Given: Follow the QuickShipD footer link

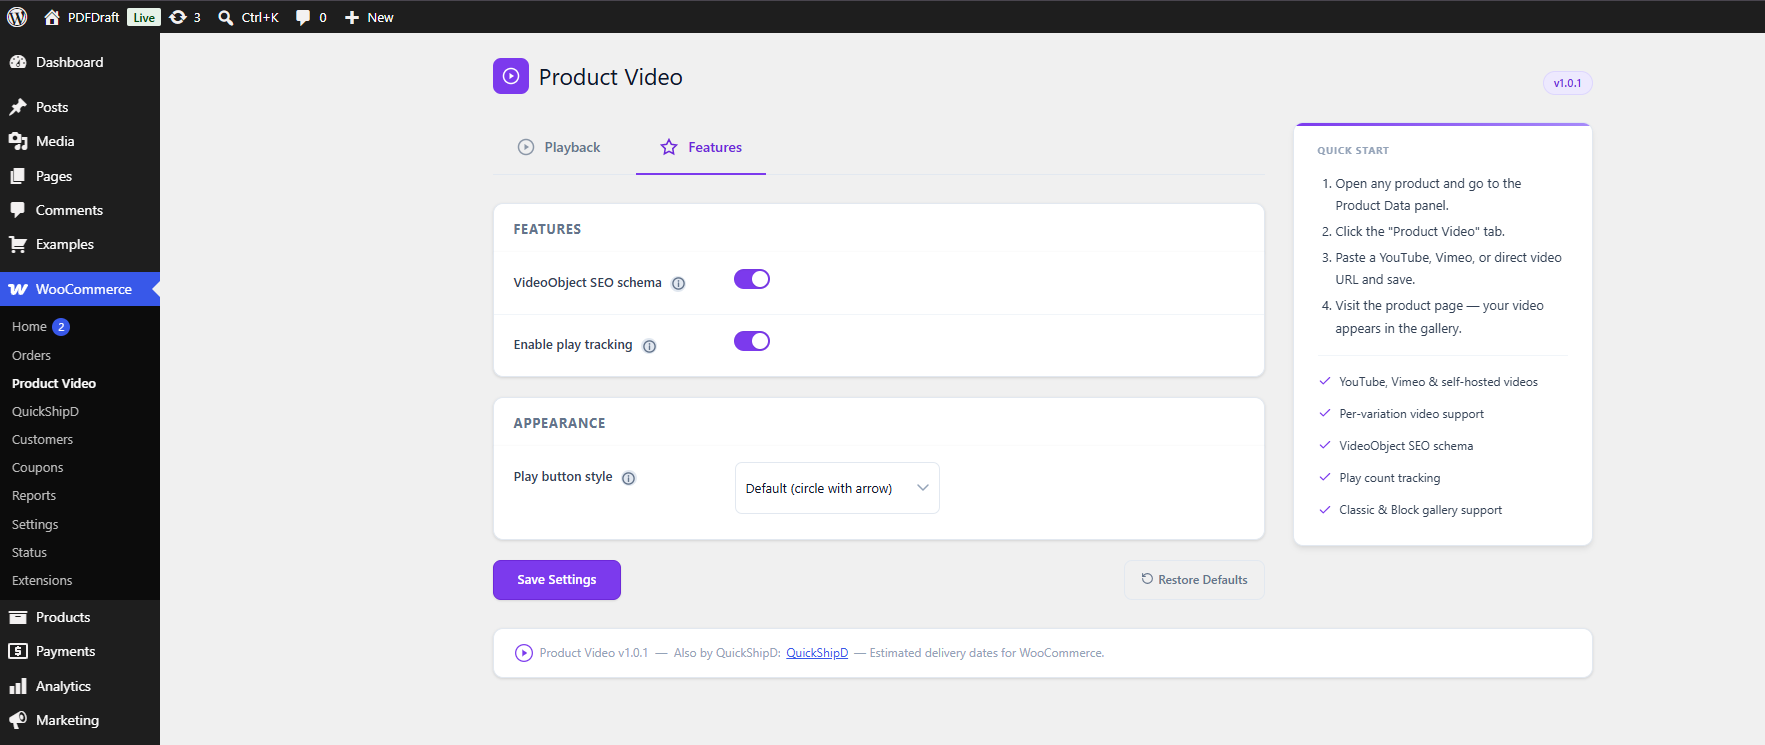Looking at the screenshot, I should 817,653.
